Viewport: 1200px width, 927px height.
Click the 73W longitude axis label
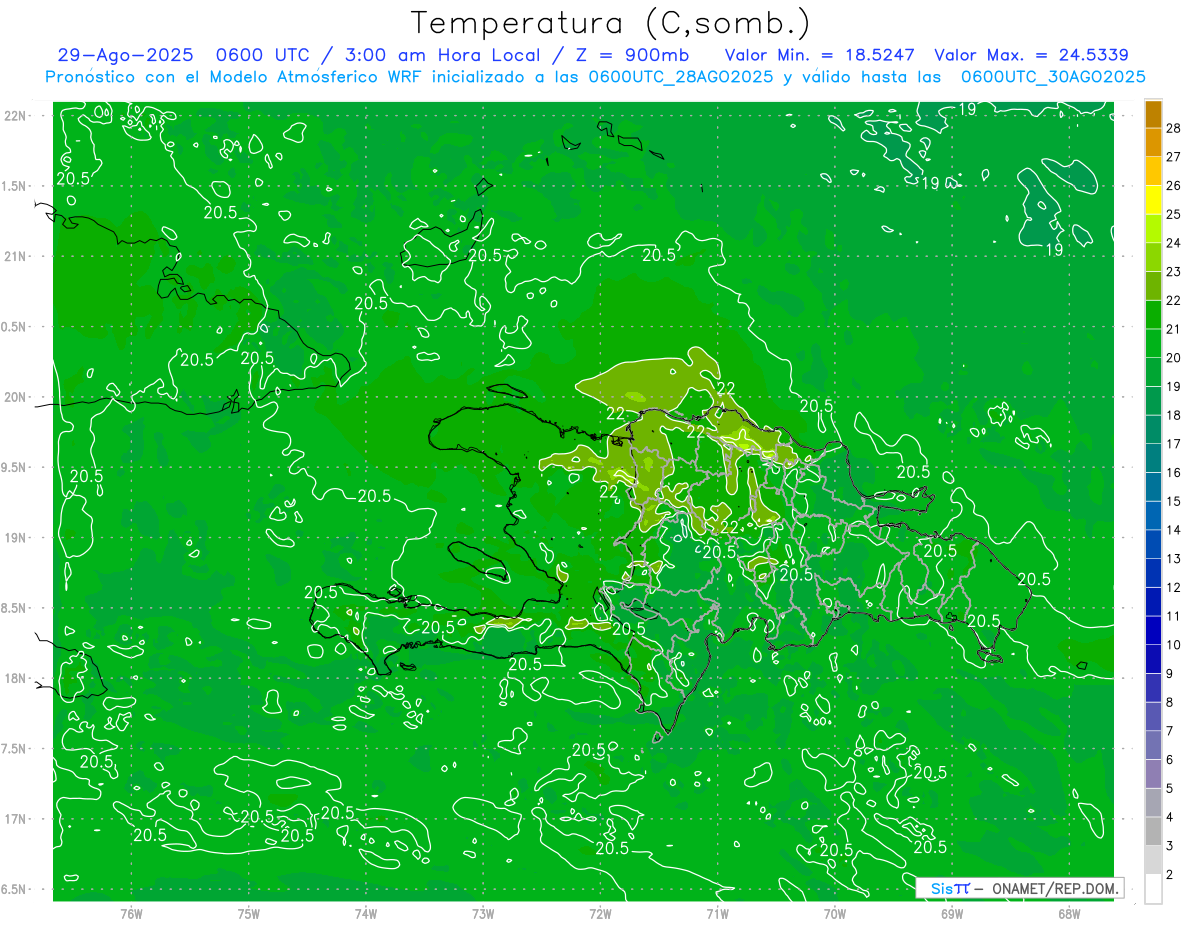483,914
